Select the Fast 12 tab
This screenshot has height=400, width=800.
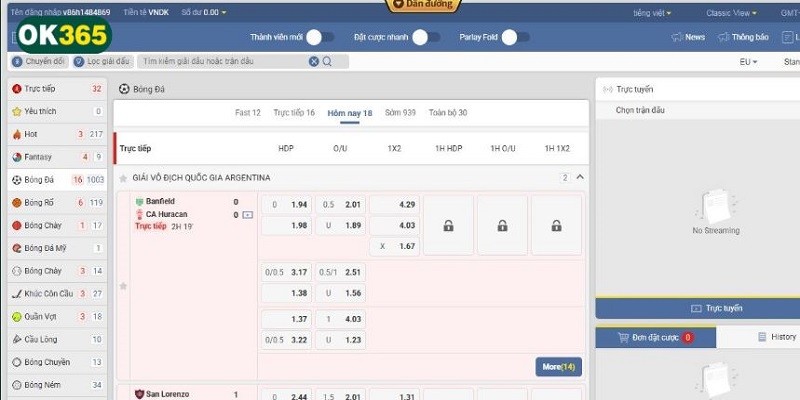click(x=247, y=113)
